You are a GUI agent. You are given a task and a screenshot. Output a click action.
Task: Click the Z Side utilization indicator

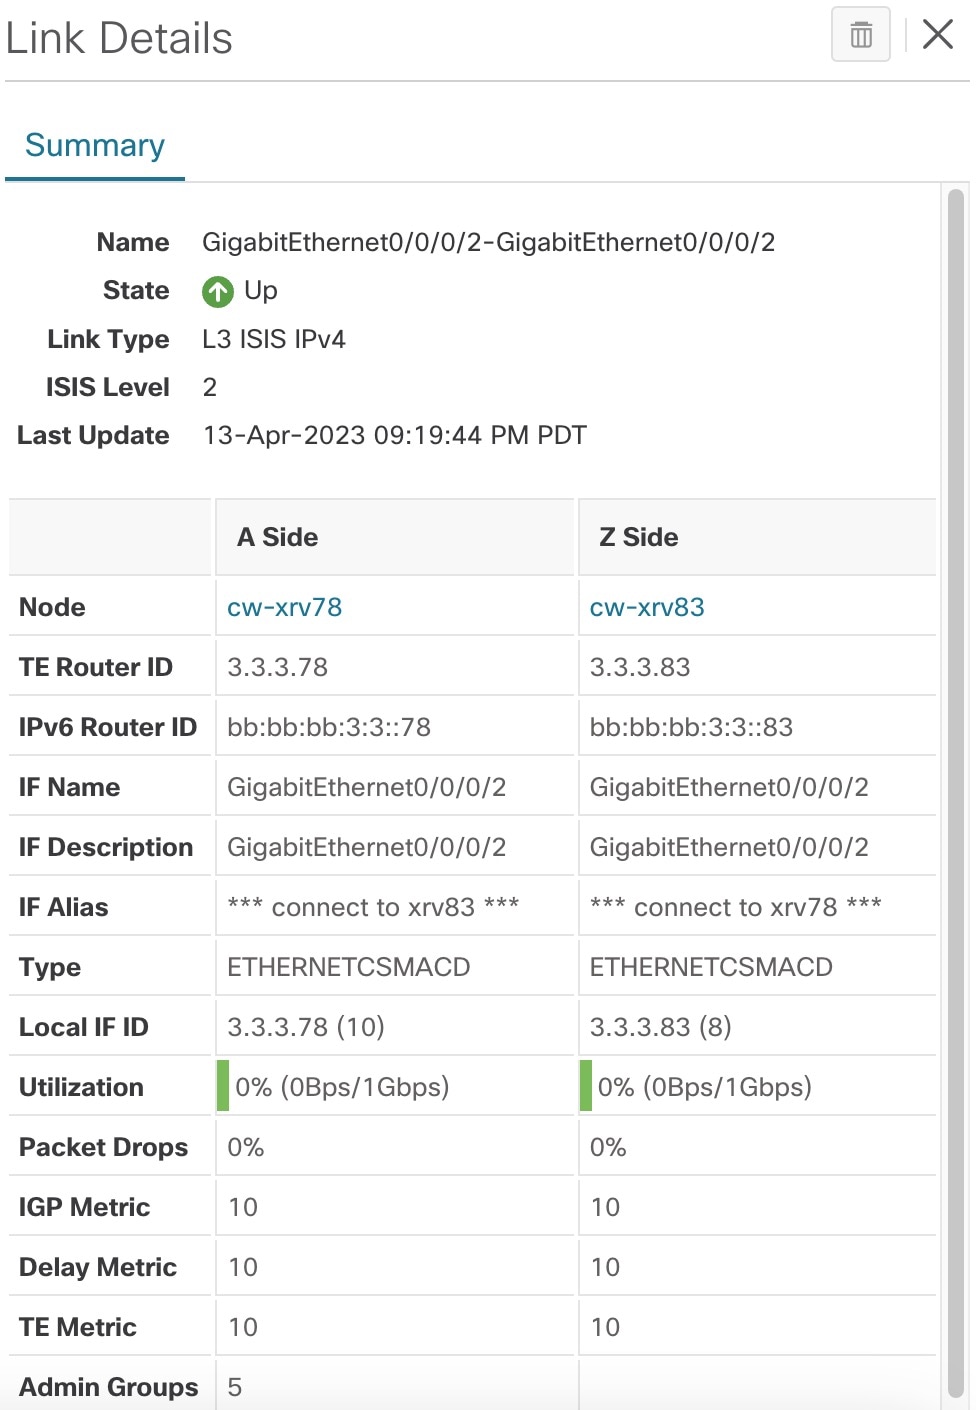[x=584, y=1086]
